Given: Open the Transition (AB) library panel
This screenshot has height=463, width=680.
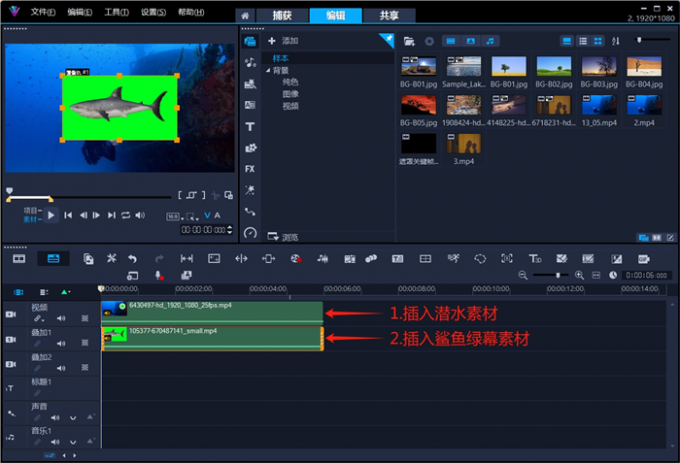Looking at the screenshot, I should pos(250,105).
